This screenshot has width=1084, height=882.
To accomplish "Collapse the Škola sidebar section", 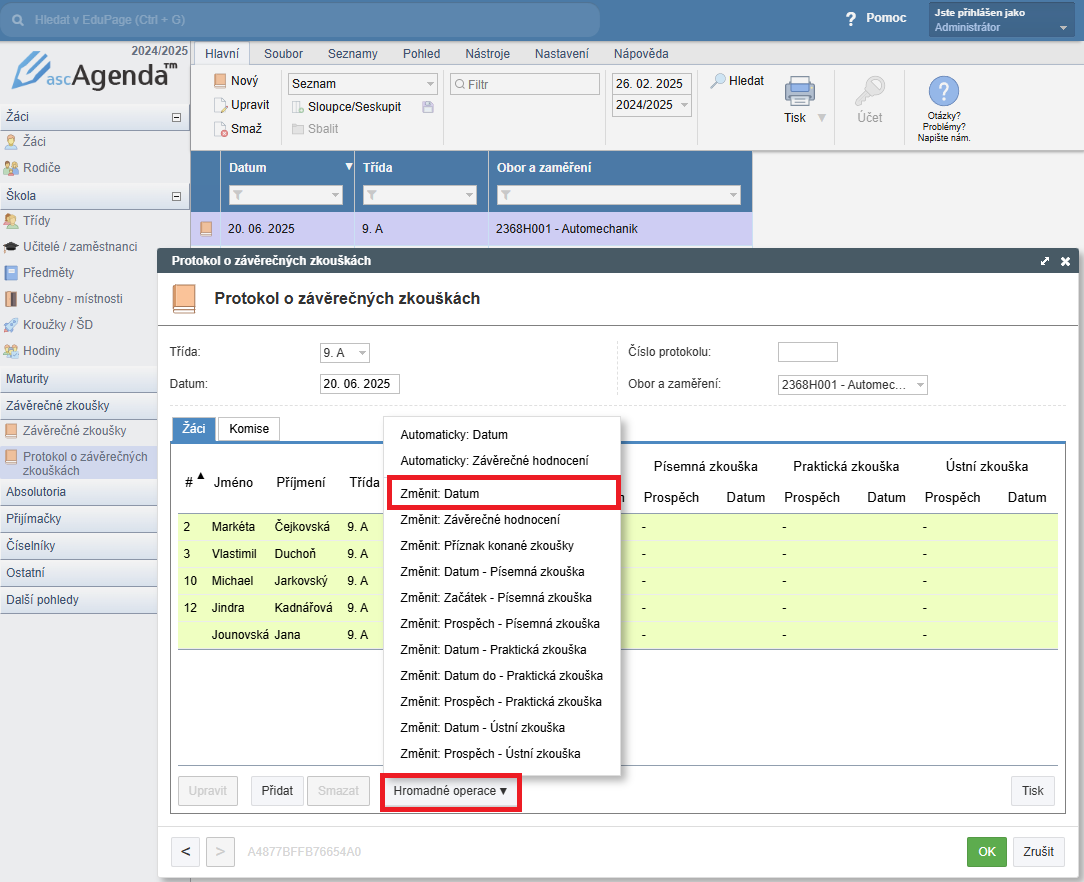I will [x=176, y=197].
